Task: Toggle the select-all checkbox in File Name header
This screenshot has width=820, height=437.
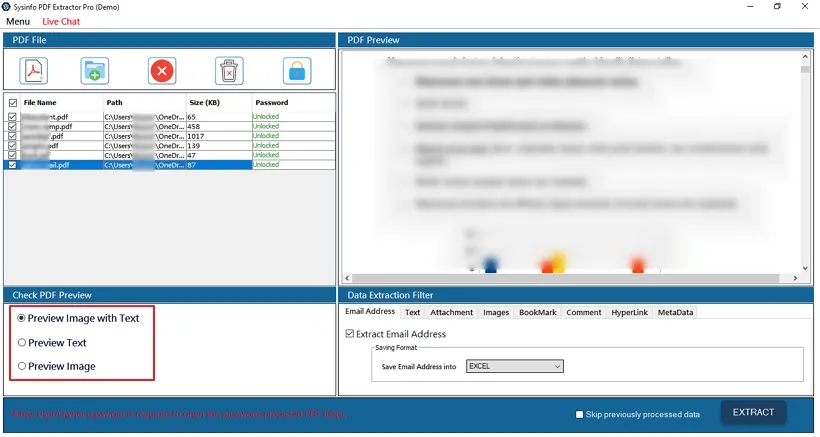Action: point(13,103)
